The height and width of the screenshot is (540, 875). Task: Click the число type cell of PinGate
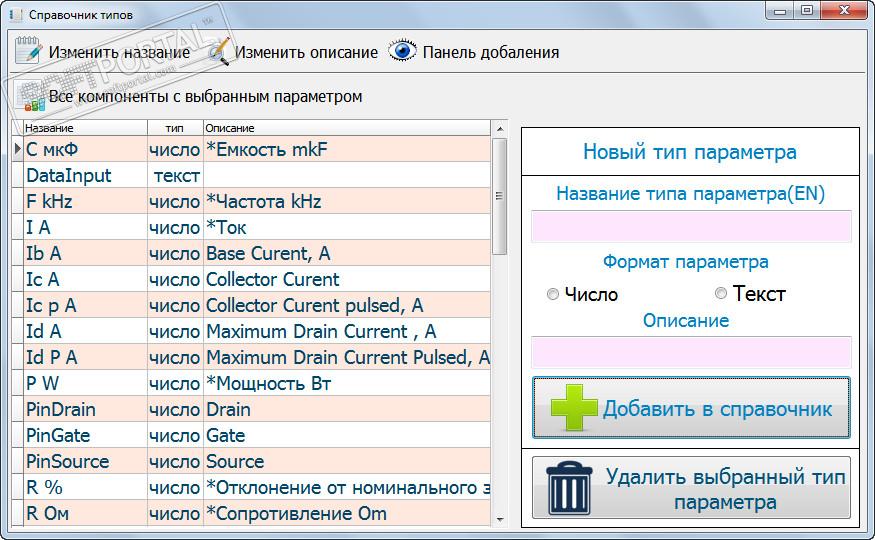pos(176,435)
